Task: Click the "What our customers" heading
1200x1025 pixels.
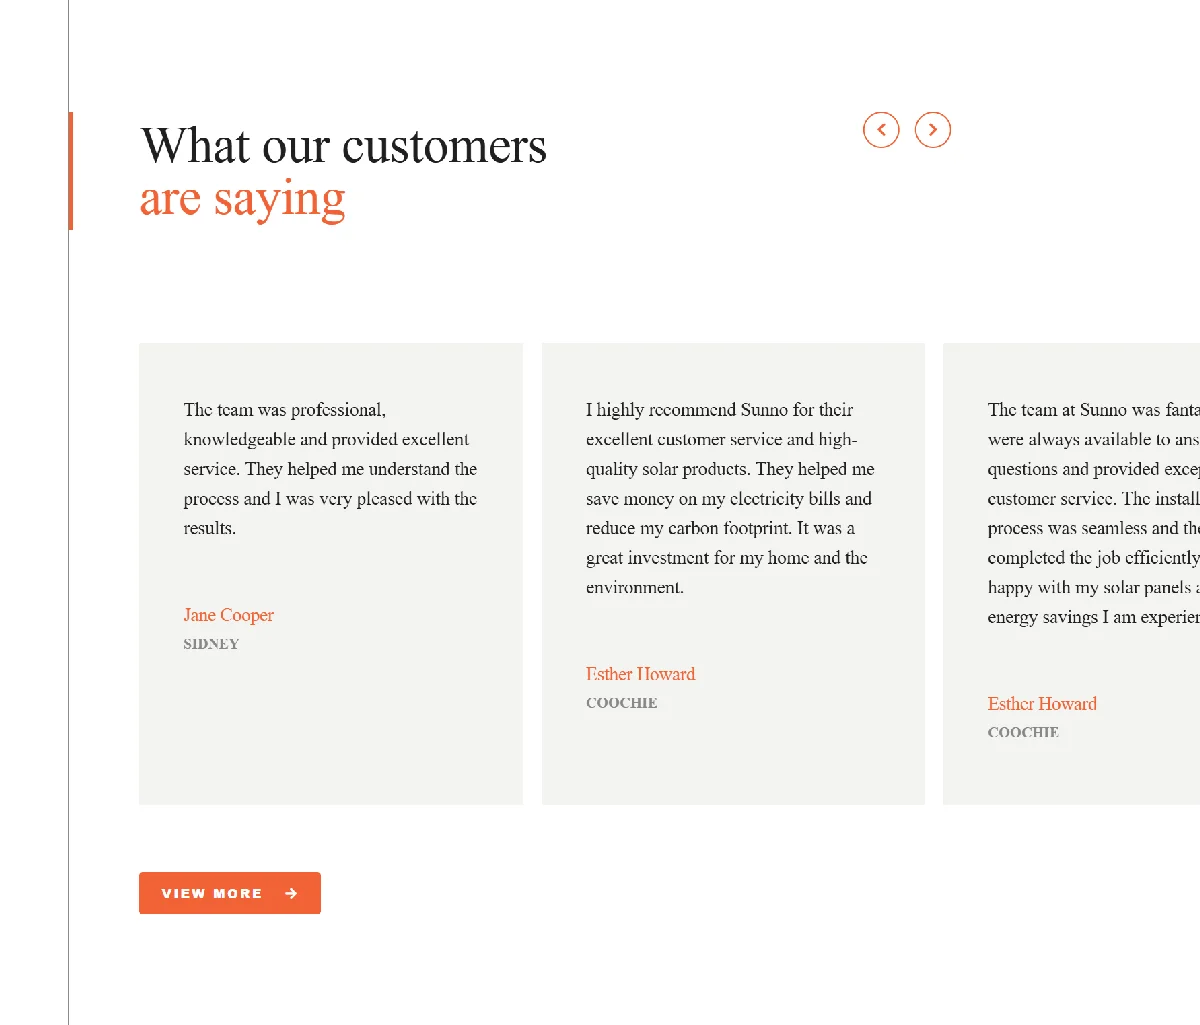Action: [x=343, y=146]
